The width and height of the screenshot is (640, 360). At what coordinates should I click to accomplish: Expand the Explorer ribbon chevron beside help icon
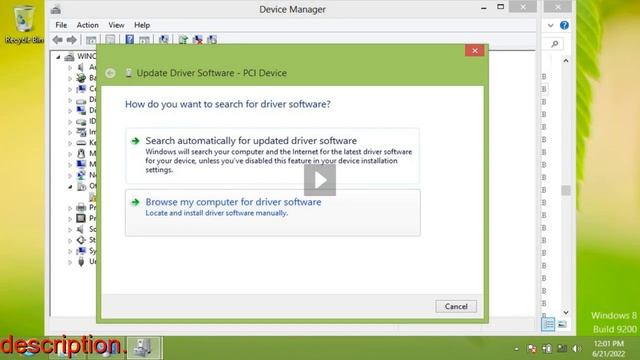pyautogui.click(x=550, y=25)
